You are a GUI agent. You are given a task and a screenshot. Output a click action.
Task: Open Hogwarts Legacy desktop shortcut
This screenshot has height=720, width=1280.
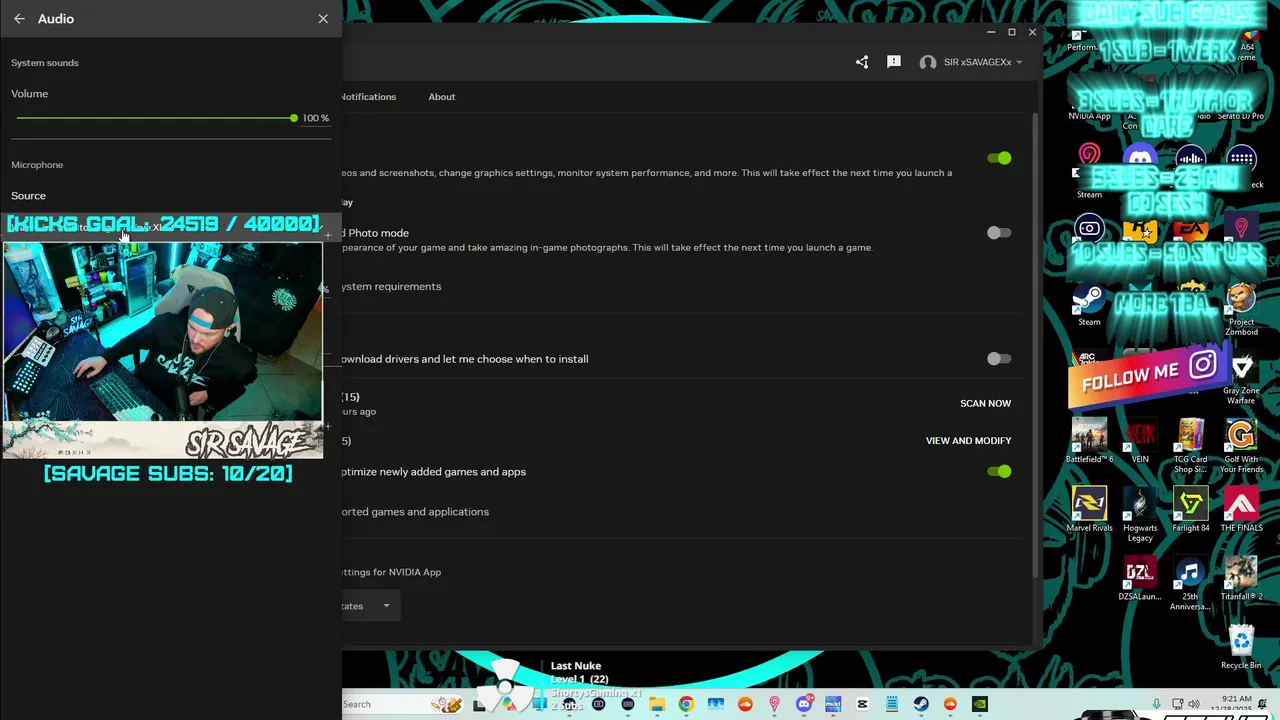1140,514
